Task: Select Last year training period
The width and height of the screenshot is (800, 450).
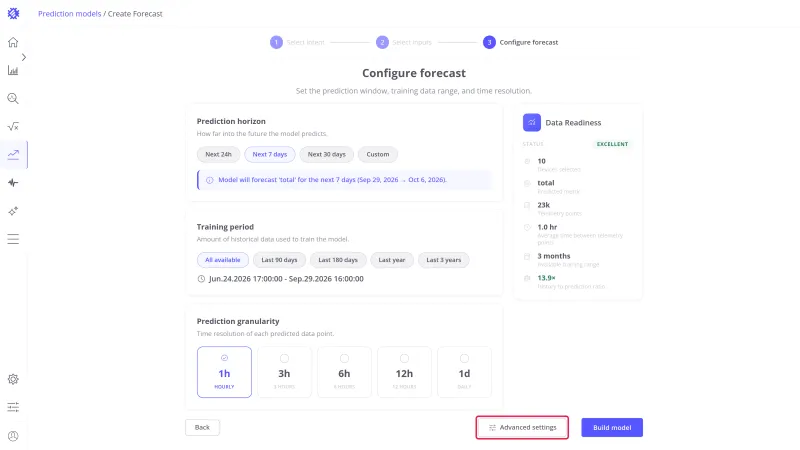Action: pyautogui.click(x=392, y=260)
